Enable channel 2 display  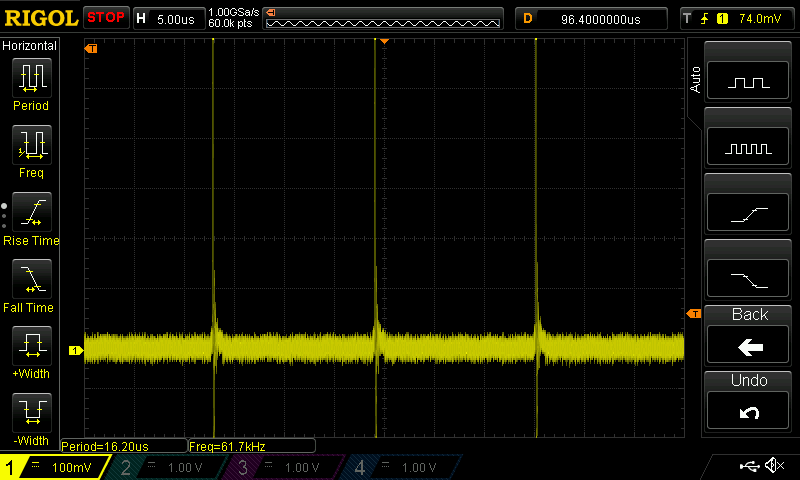168,468
